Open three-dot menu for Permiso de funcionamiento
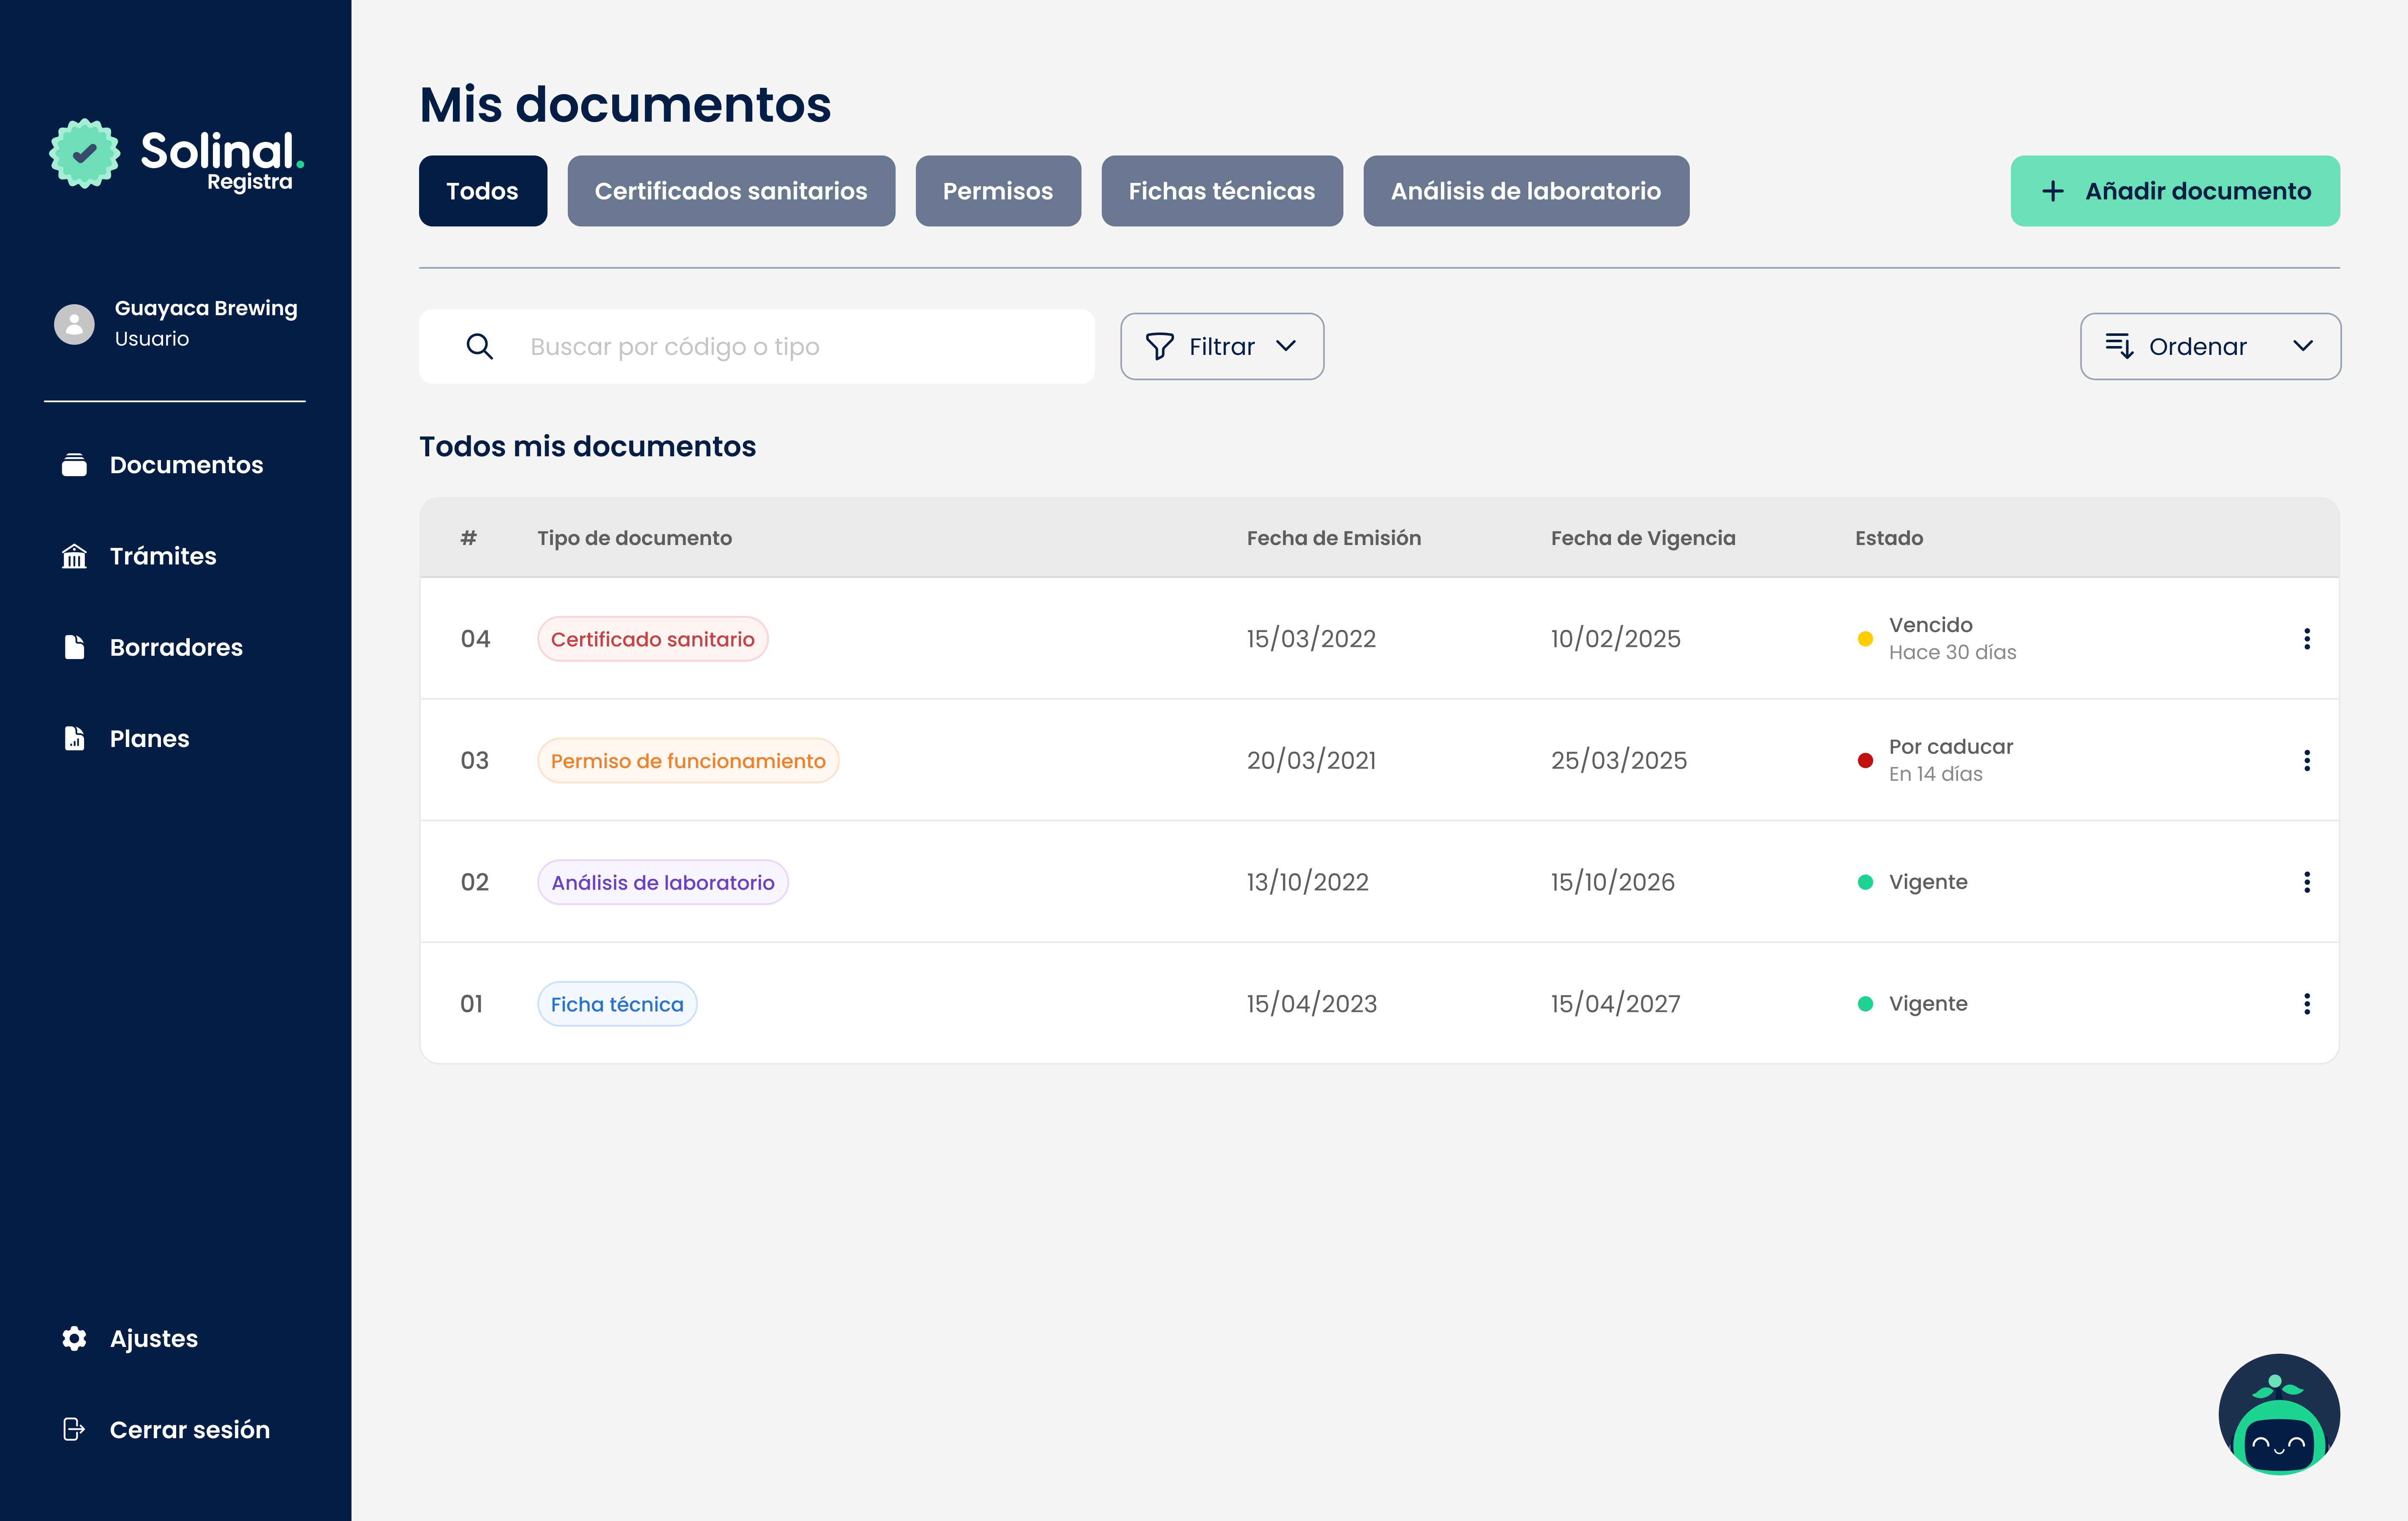This screenshot has width=2408, height=1521. (x=2306, y=760)
